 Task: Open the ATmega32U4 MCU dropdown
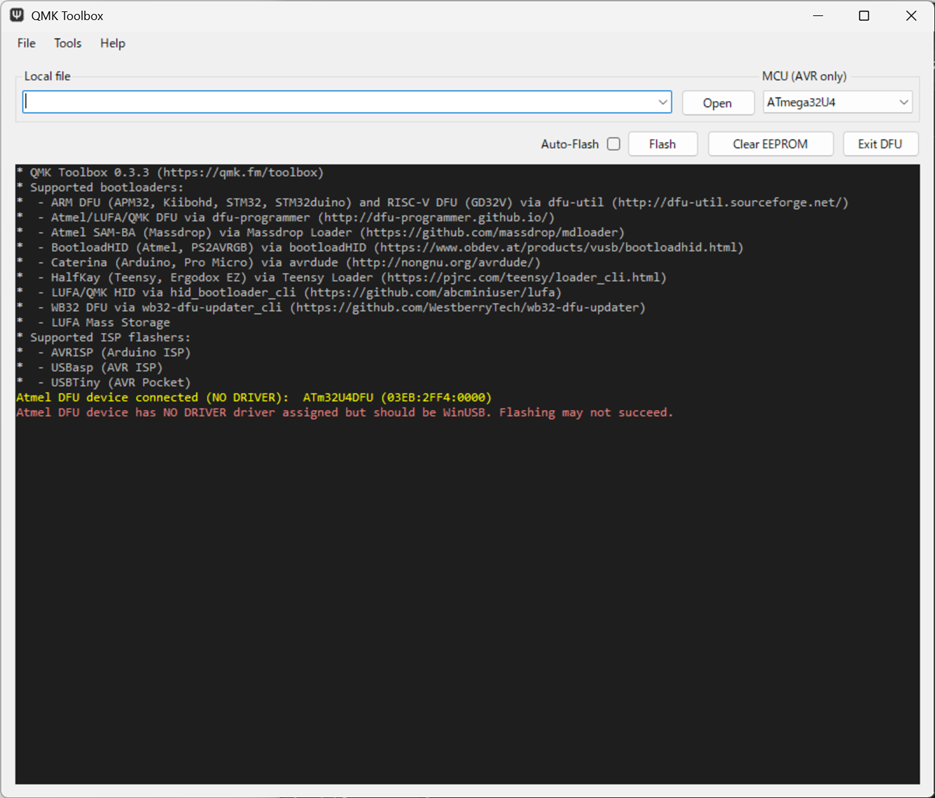point(837,102)
